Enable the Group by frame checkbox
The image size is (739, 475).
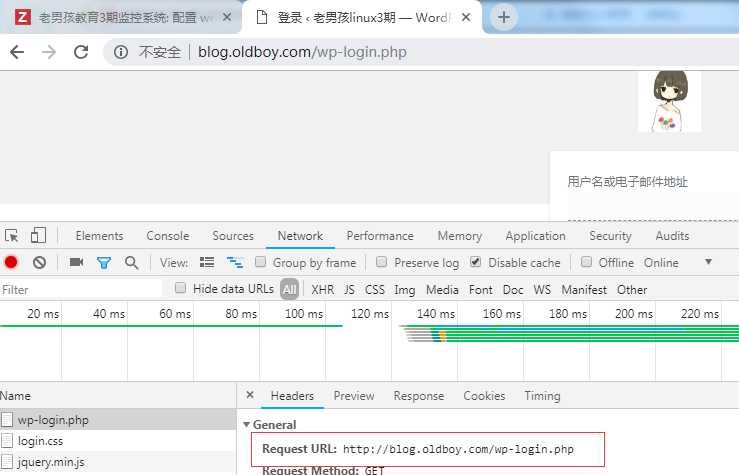coord(261,262)
